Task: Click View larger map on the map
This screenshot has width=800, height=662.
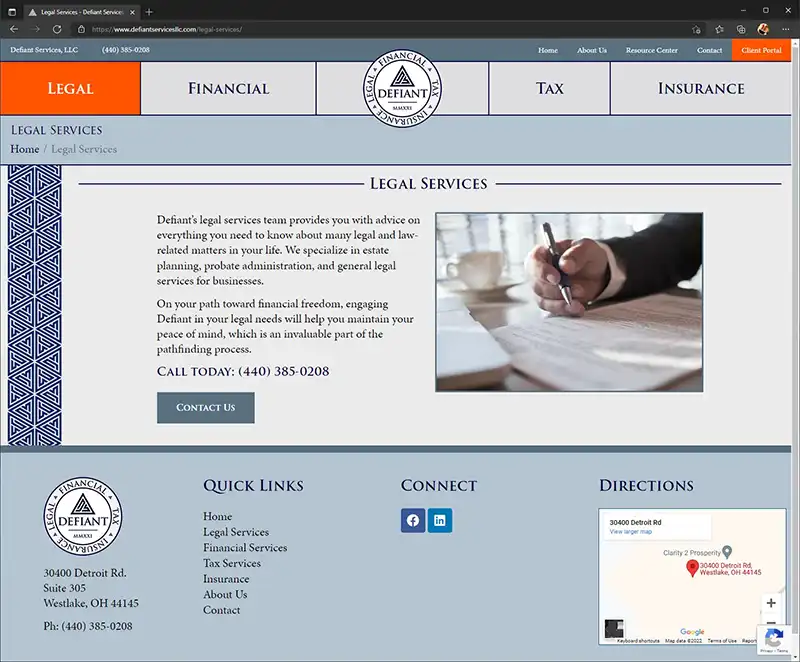Action: point(631,531)
